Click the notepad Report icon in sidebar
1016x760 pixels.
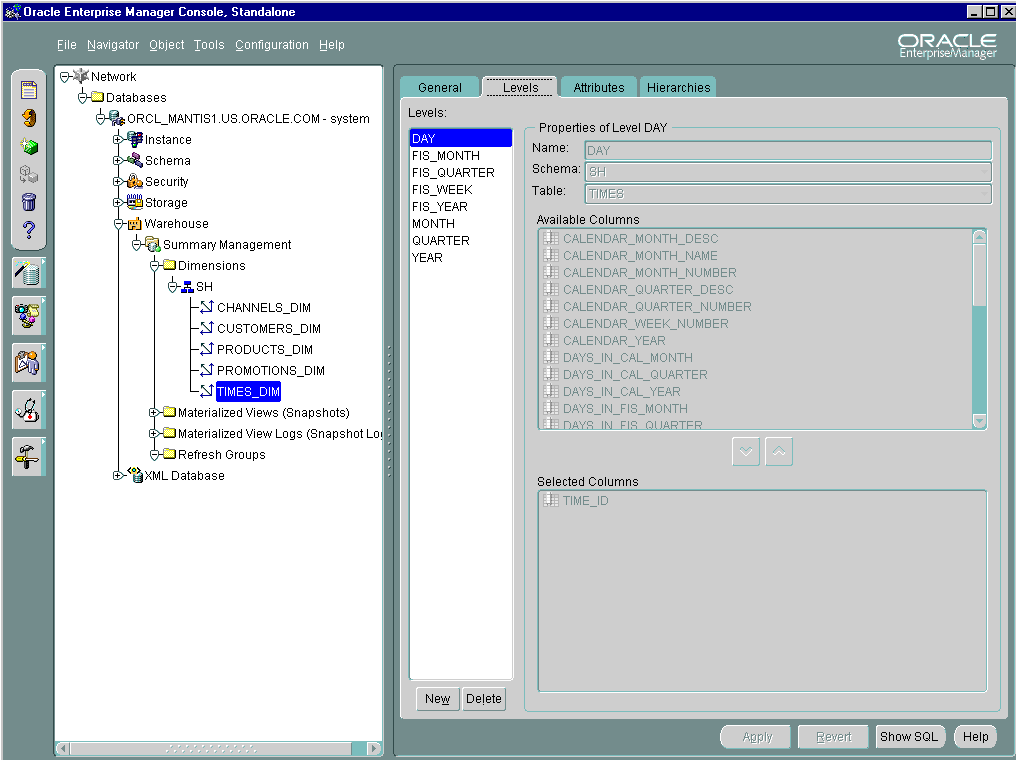[x=29, y=90]
